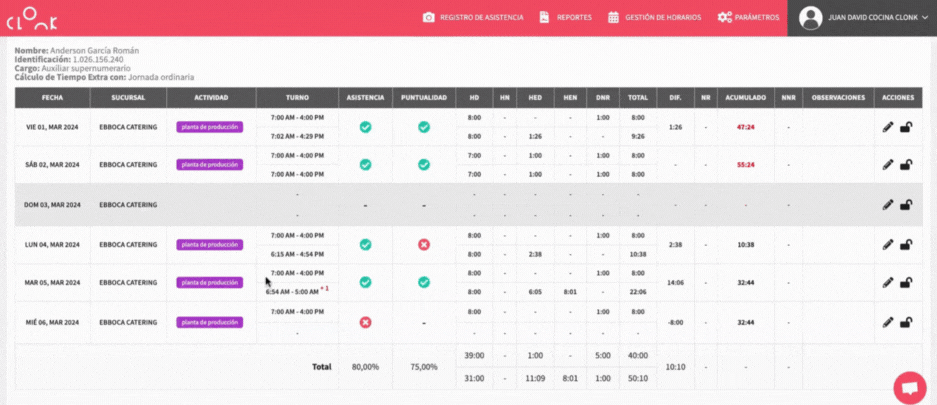Unlock the LUN 04, MAR 2024 row
This screenshot has height=405, width=937.
(x=906, y=244)
